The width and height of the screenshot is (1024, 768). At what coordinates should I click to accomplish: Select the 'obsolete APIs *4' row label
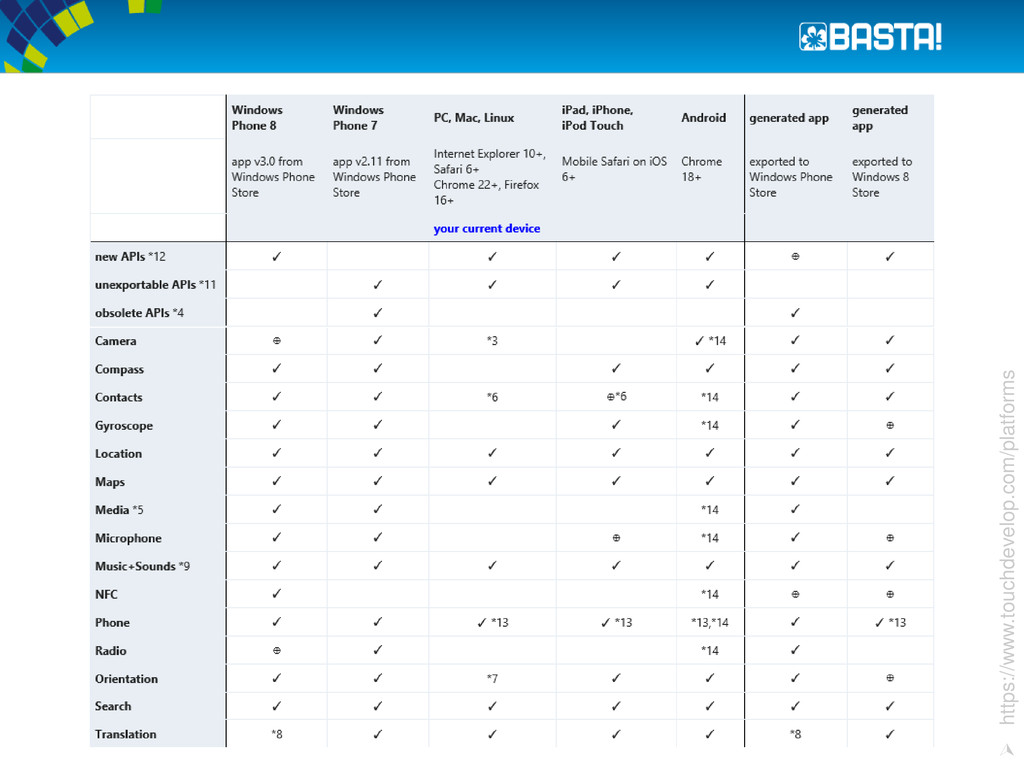139,313
